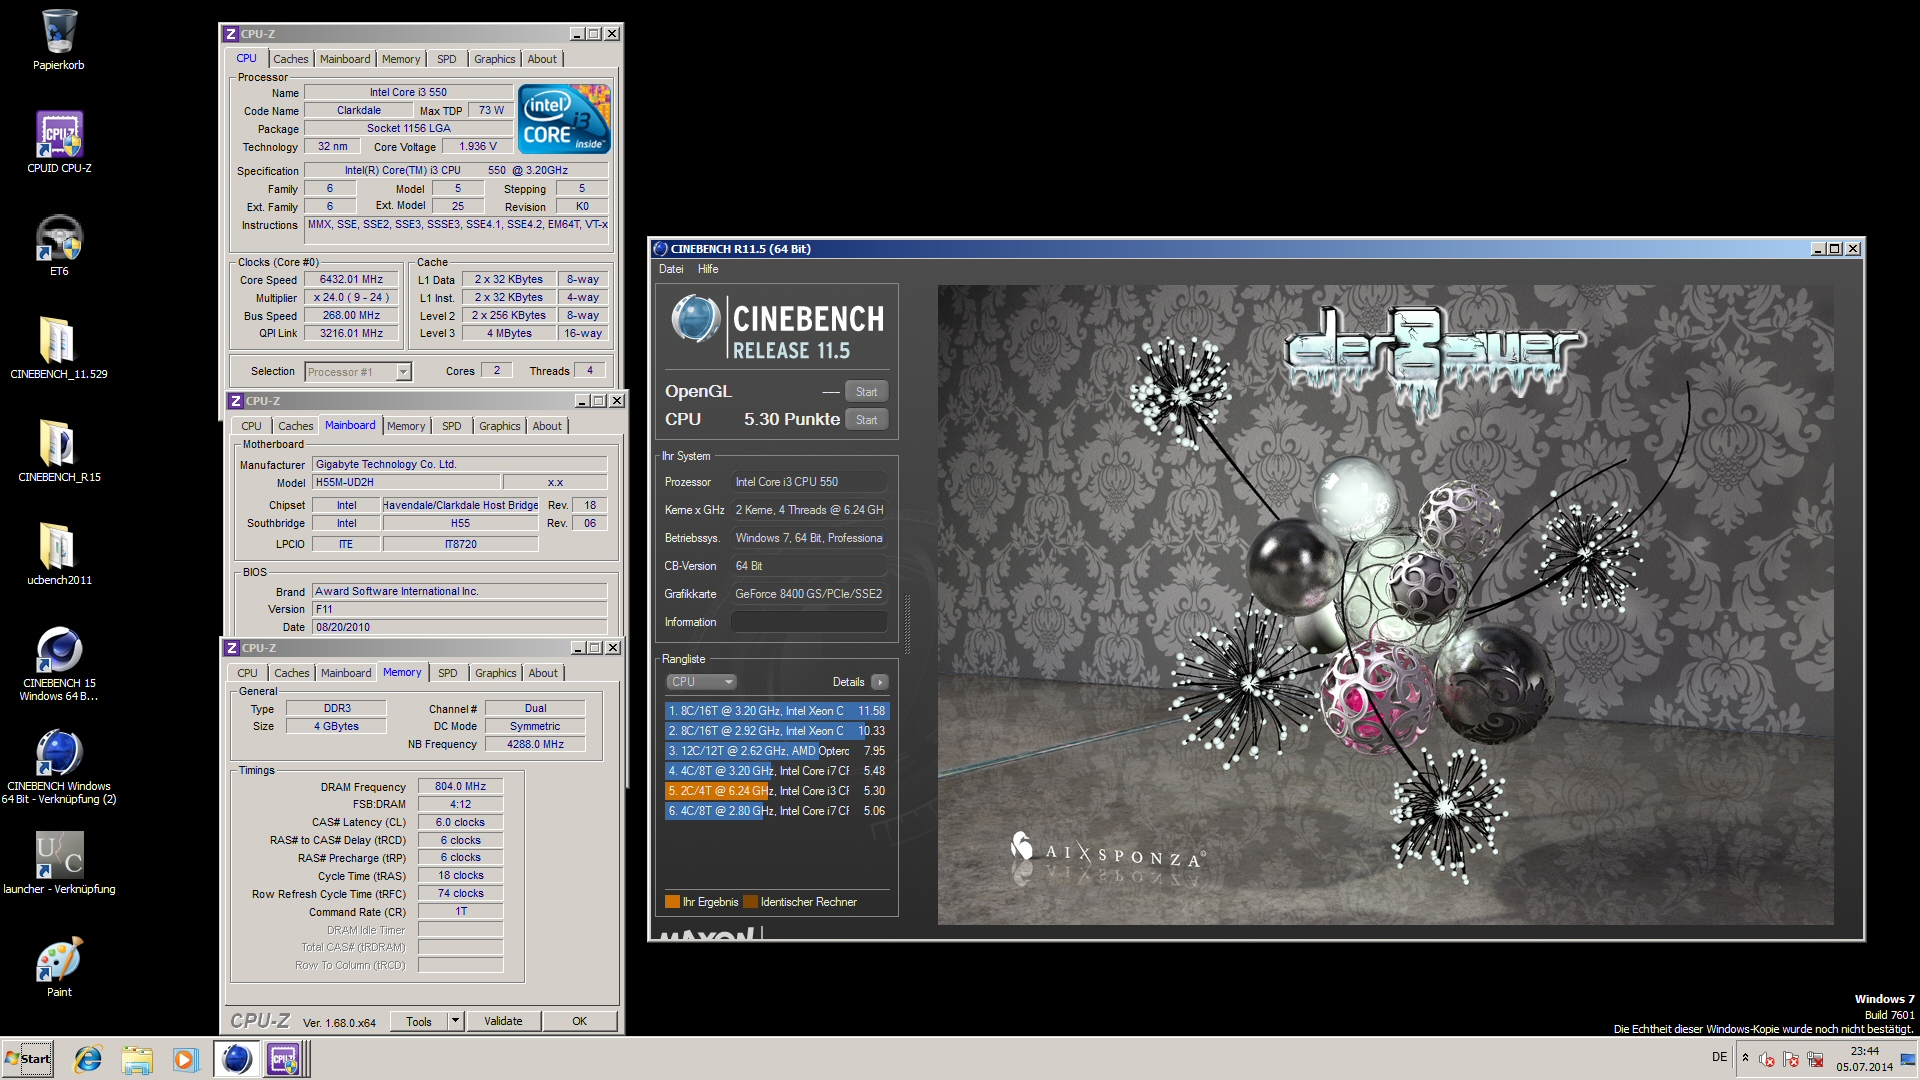Open SPD tab in the middle CPU-Z window
Image resolution: width=1920 pixels, height=1080 pixels.
click(452, 426)
